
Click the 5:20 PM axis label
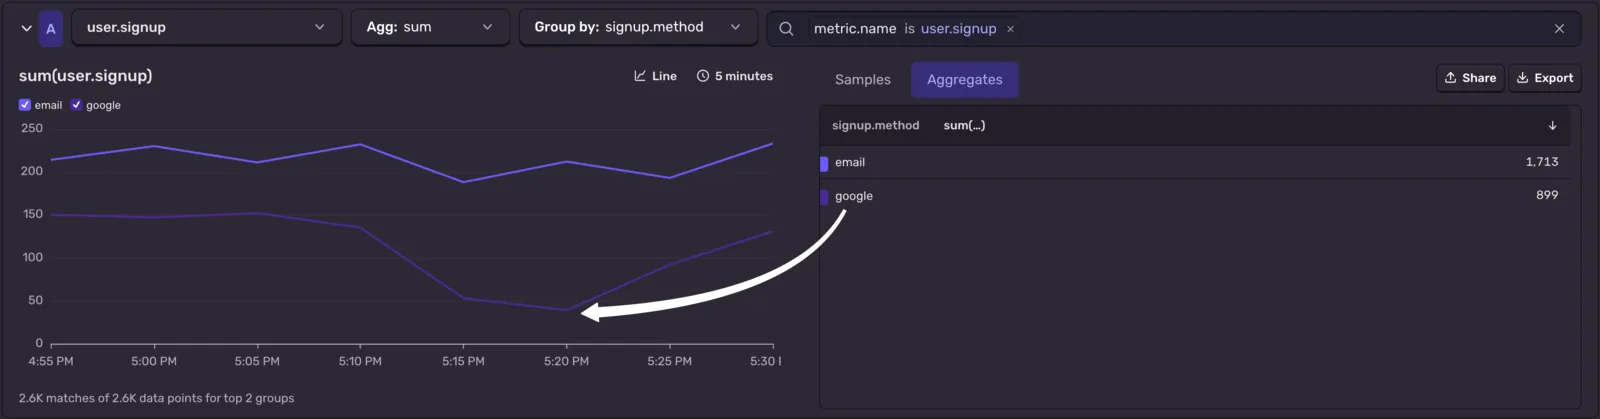[566, 361]
